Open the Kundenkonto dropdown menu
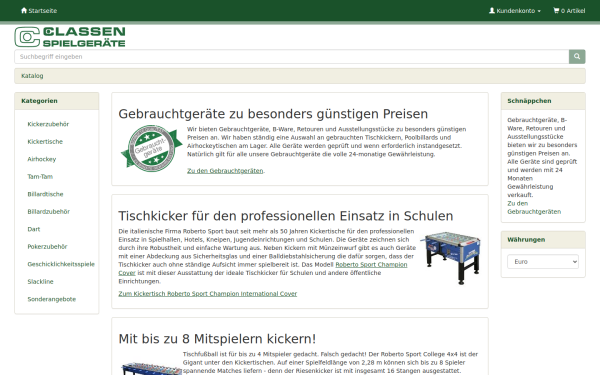 point(515,11)
